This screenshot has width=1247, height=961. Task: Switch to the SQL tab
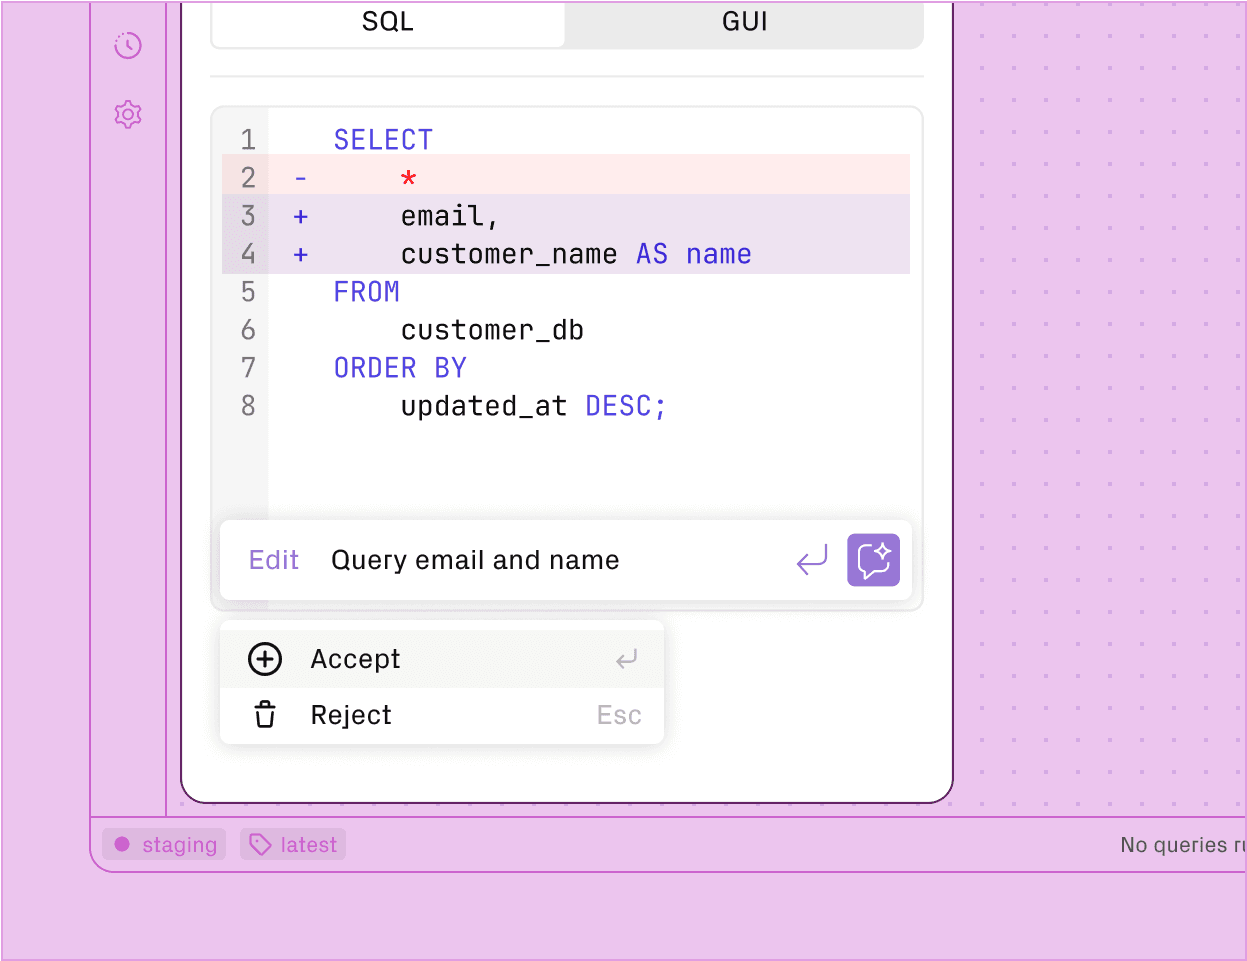387,22
